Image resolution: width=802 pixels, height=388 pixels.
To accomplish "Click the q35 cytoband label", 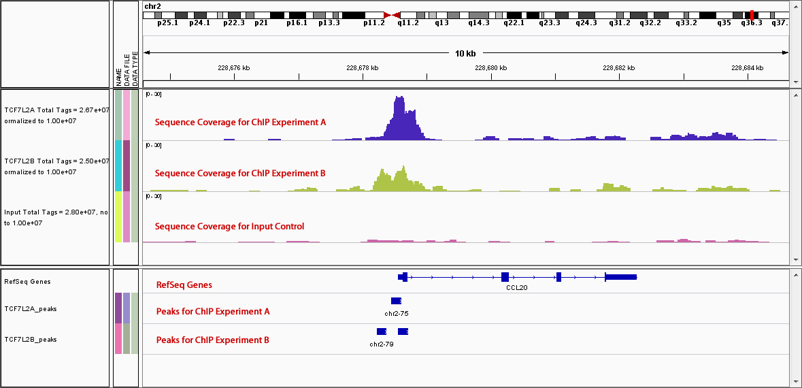I will tap(724, 23).
